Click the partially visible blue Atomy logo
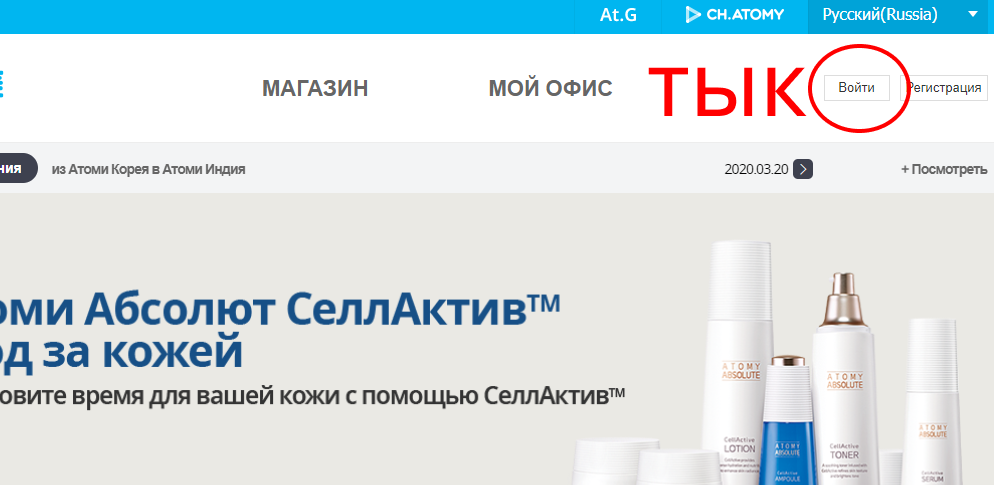Screen dimensions: 994x485 (x=1, y=84)
